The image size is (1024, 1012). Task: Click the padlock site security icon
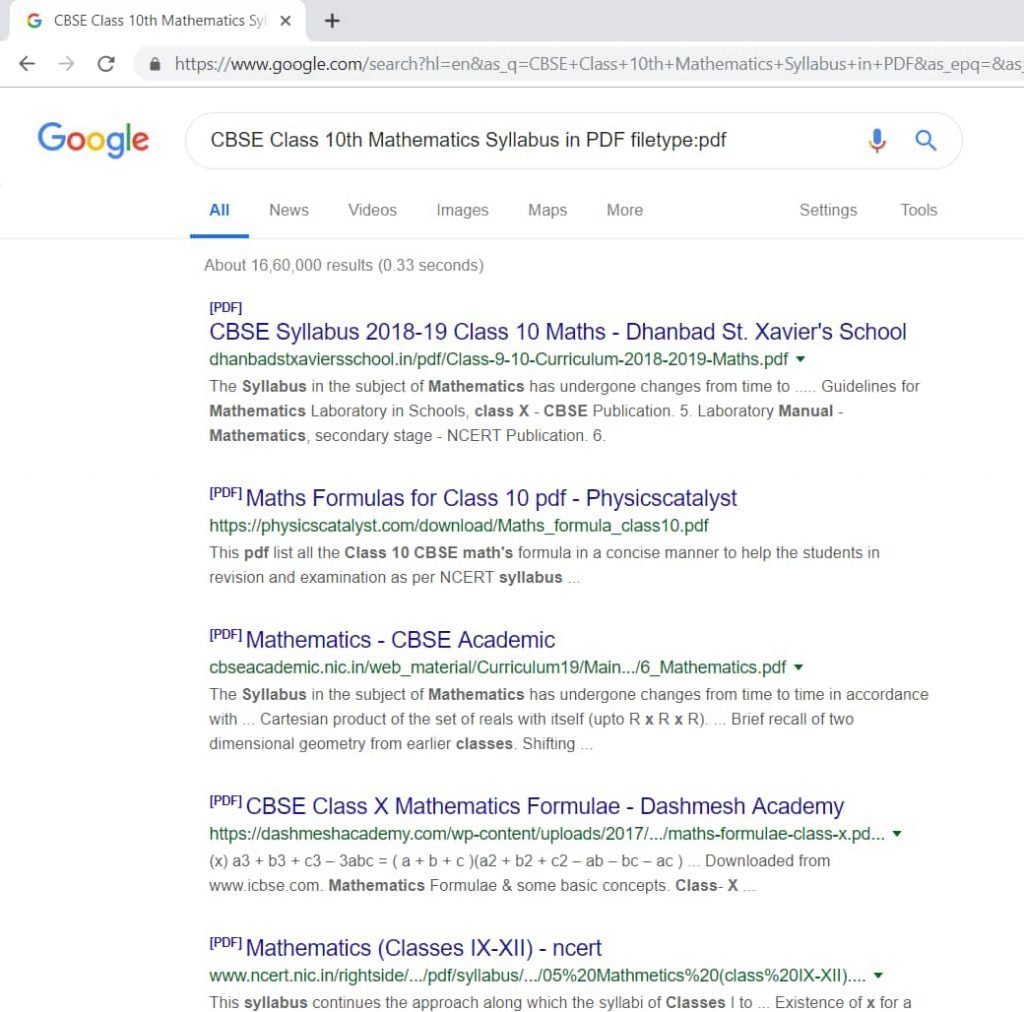pyautogui.click(x=155, y=64)
